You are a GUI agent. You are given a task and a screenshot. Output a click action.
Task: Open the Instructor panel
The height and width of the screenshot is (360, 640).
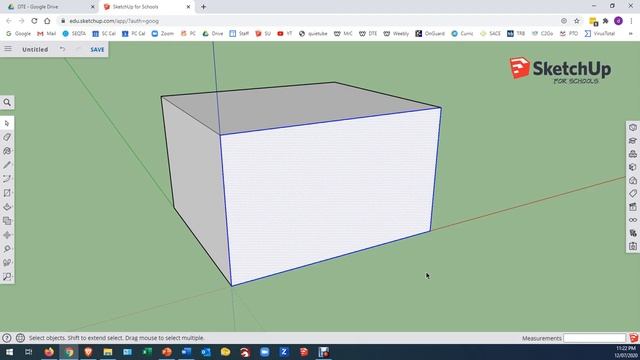[633, 141]
